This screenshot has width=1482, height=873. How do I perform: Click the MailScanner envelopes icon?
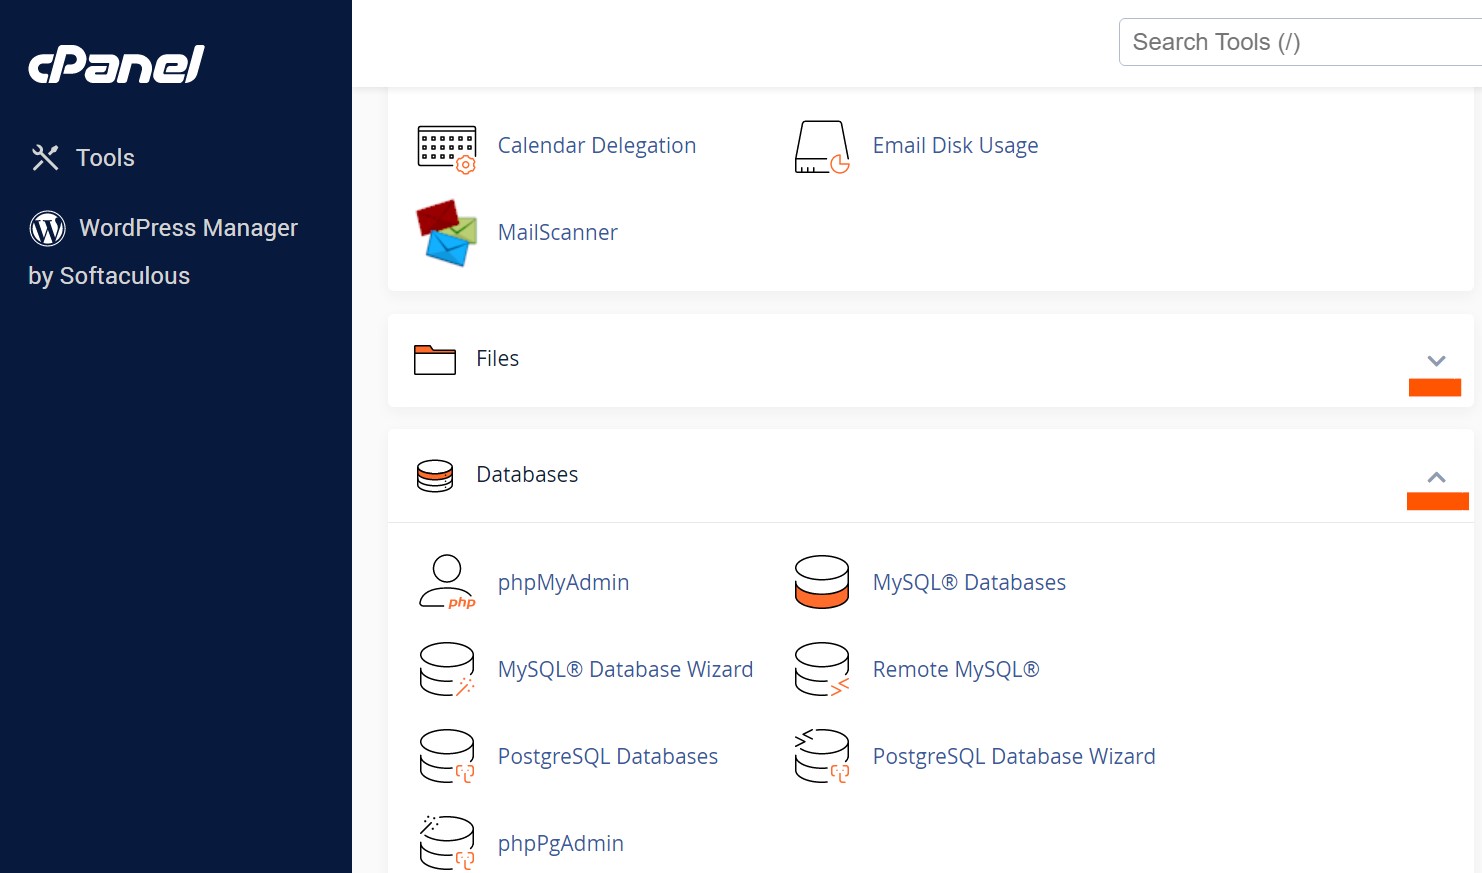point(447,233)
